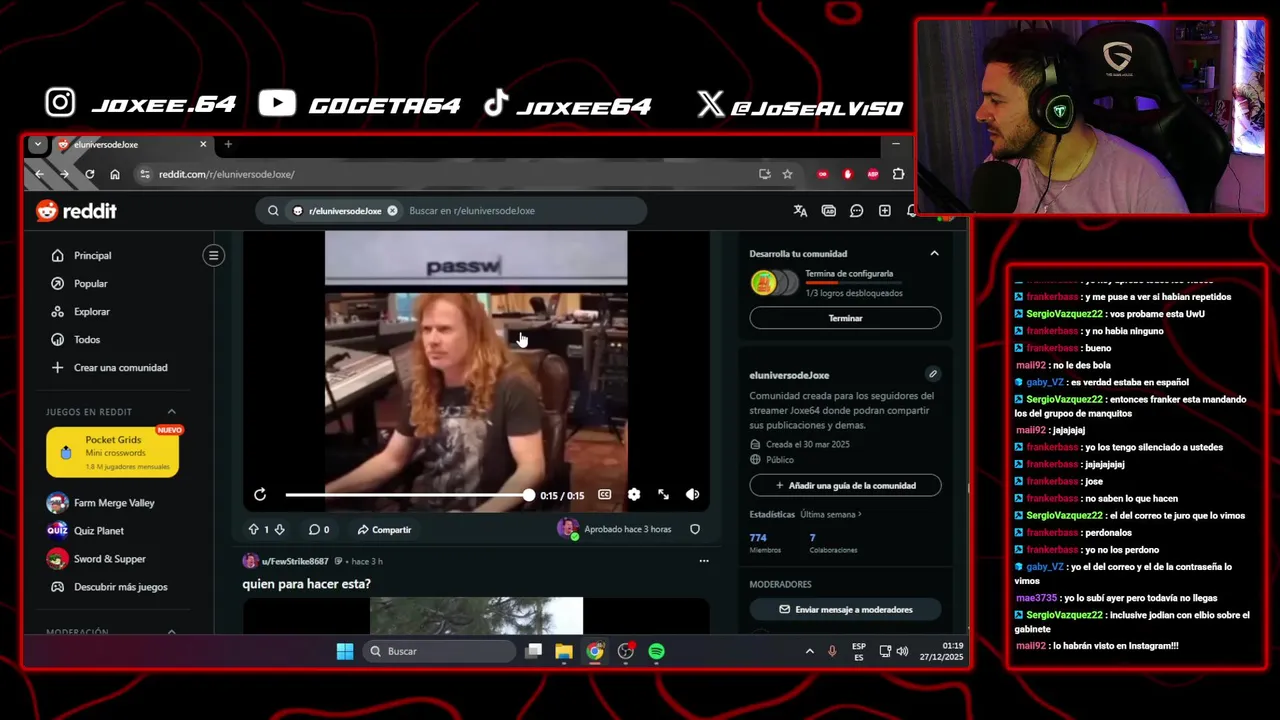Screen dimensions: 1280x720
Task: Enter fullscreen on the video
Action: point(663,495)
